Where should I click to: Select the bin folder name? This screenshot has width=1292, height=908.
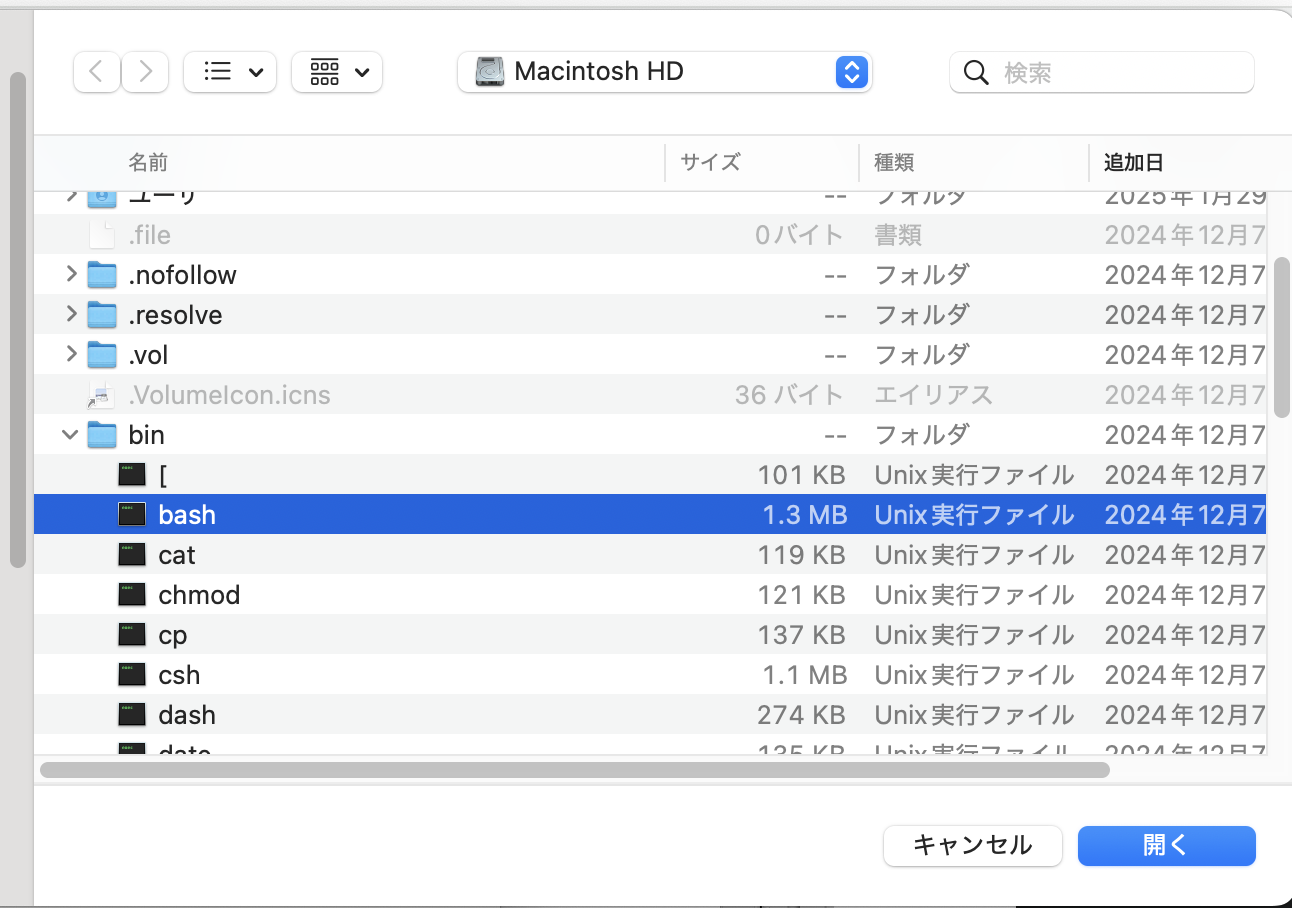click(x=146, y=435)
